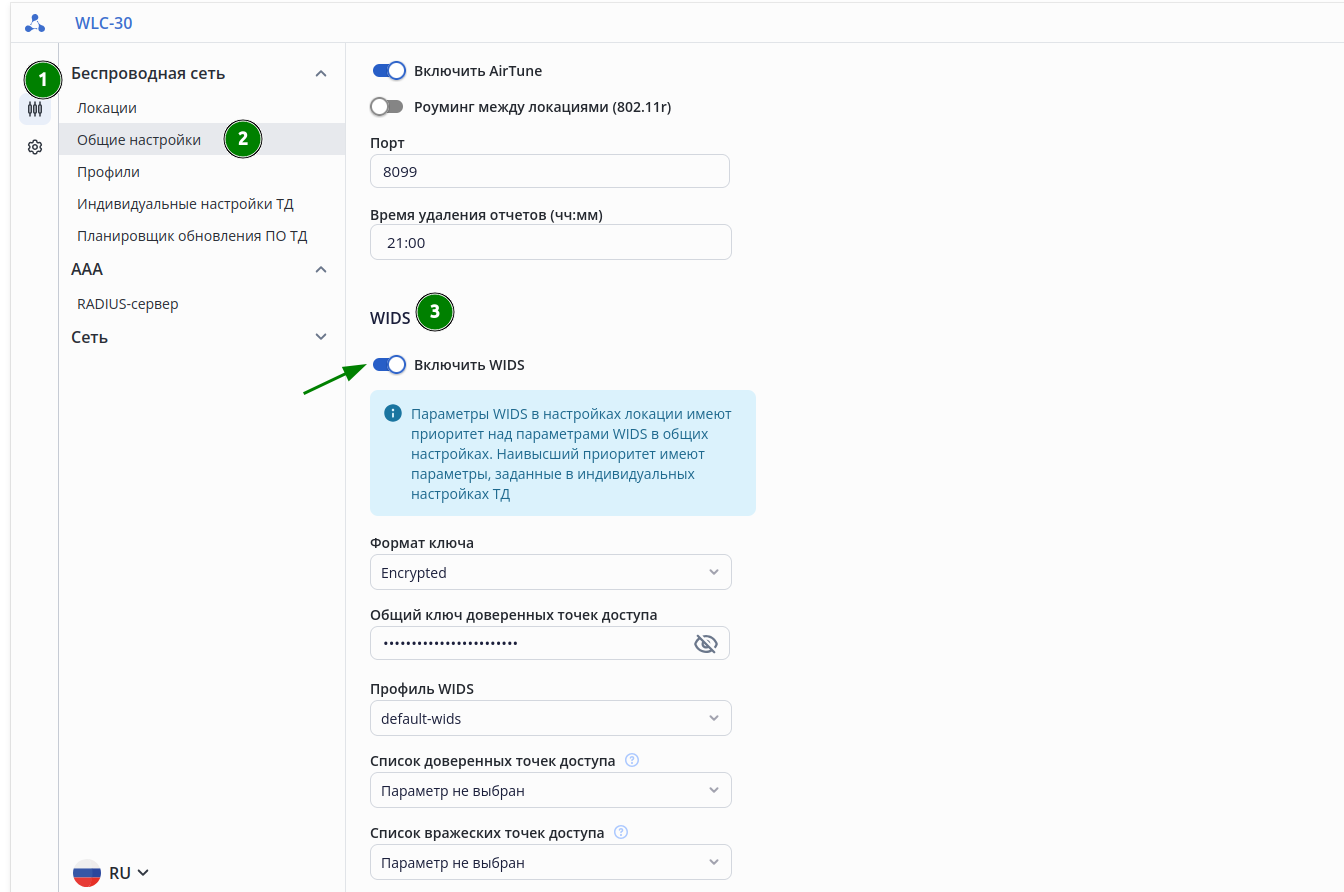Click the info icon in WIDS notice

[393, 413]
